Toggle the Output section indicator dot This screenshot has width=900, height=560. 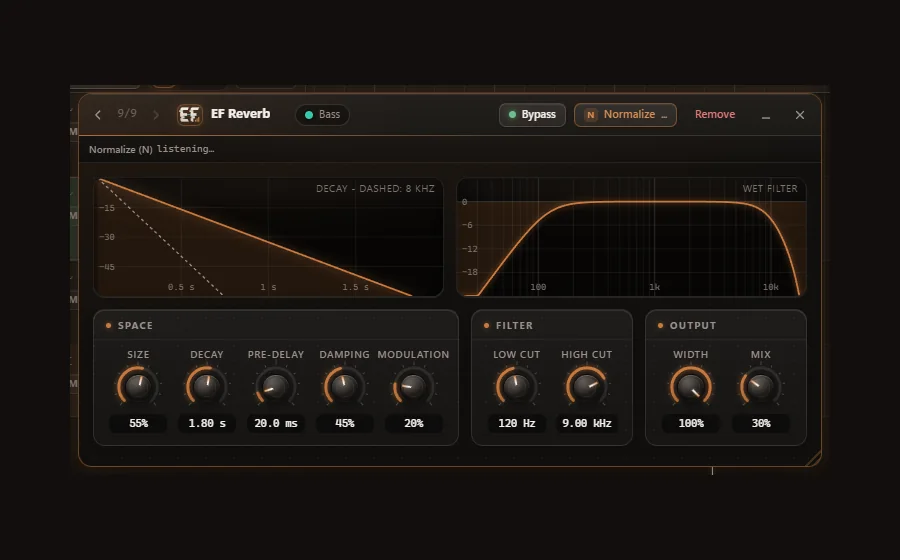pos(660,325)
